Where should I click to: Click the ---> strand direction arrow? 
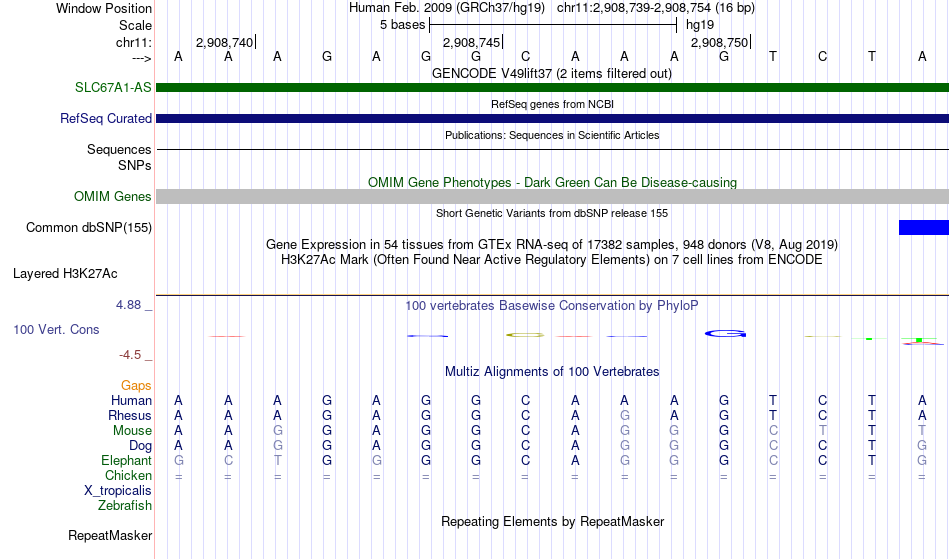click(x=142, y=58)
